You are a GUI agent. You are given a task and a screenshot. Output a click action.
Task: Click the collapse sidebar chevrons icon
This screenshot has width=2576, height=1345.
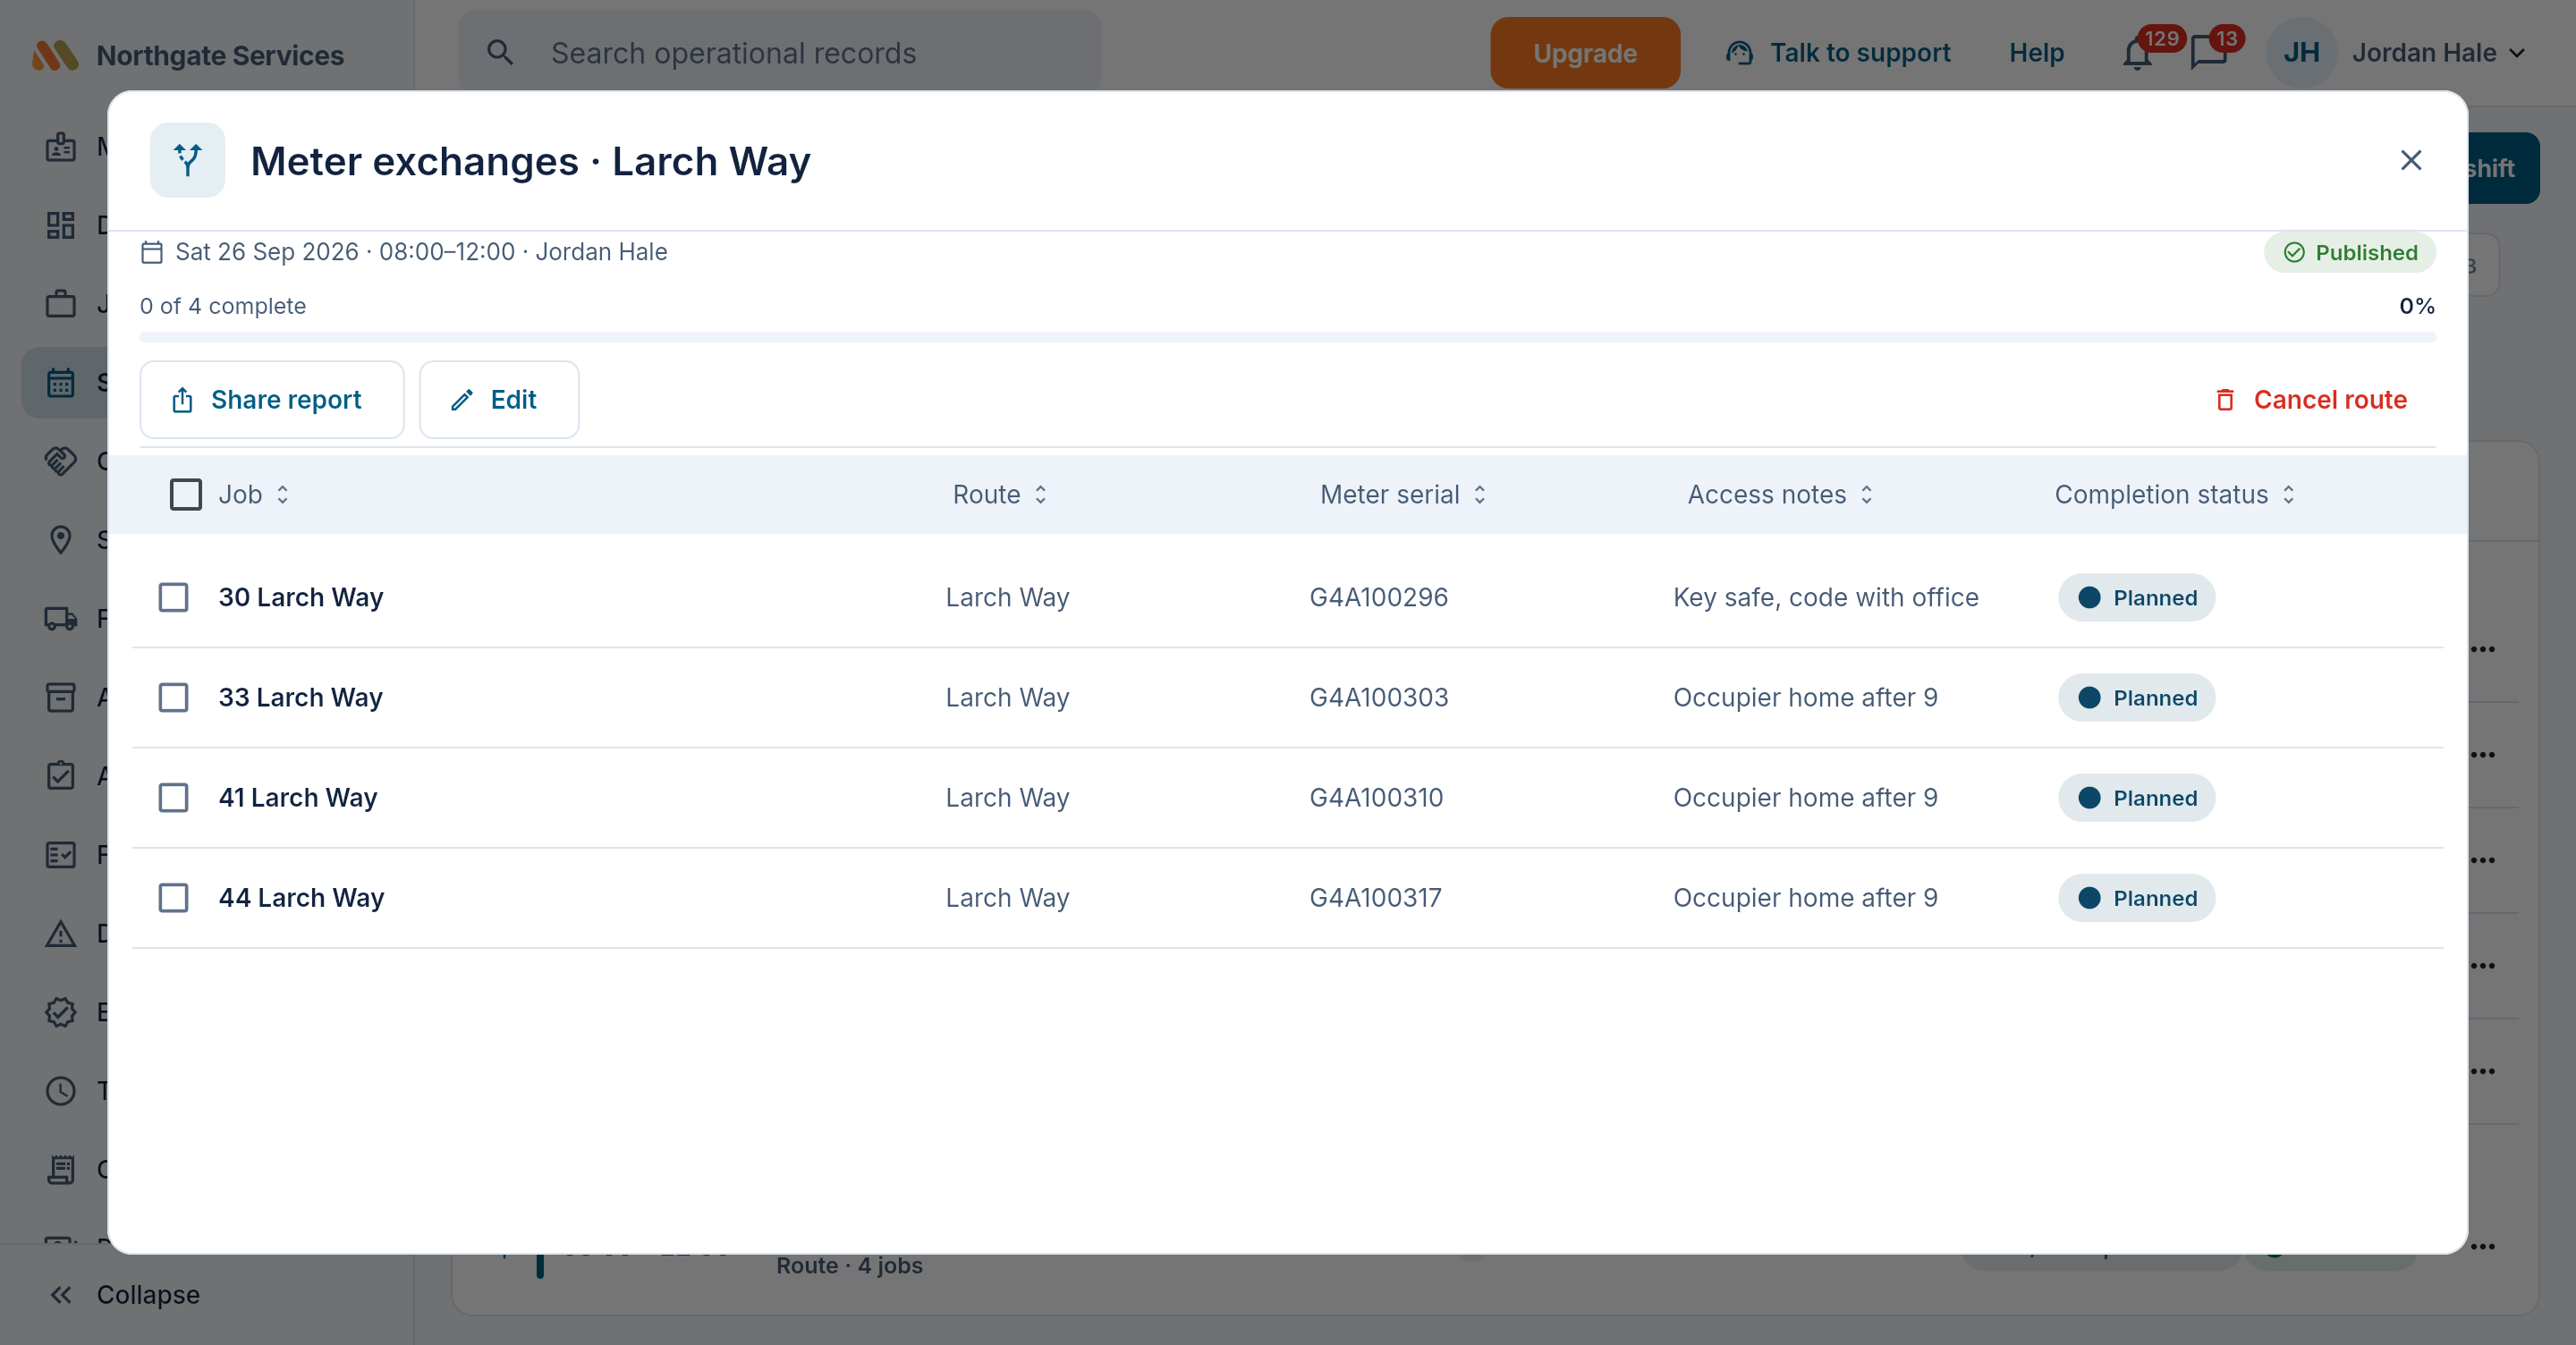61,1295
